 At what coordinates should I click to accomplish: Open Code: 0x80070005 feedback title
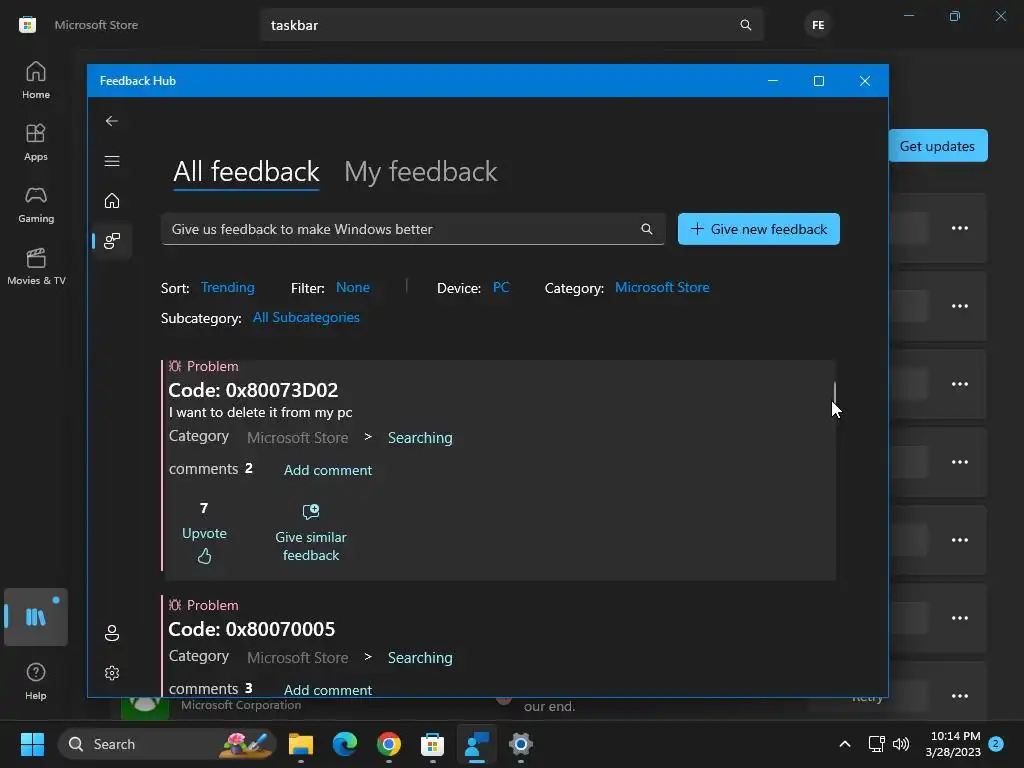click(x=251, y=629)
